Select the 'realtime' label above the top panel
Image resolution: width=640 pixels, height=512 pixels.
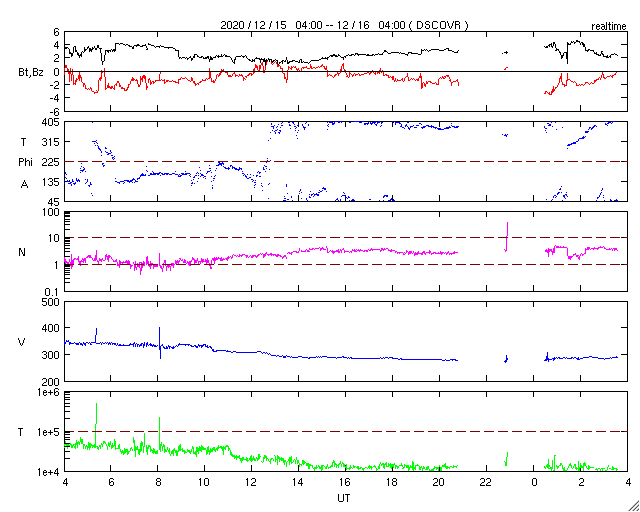608,27
